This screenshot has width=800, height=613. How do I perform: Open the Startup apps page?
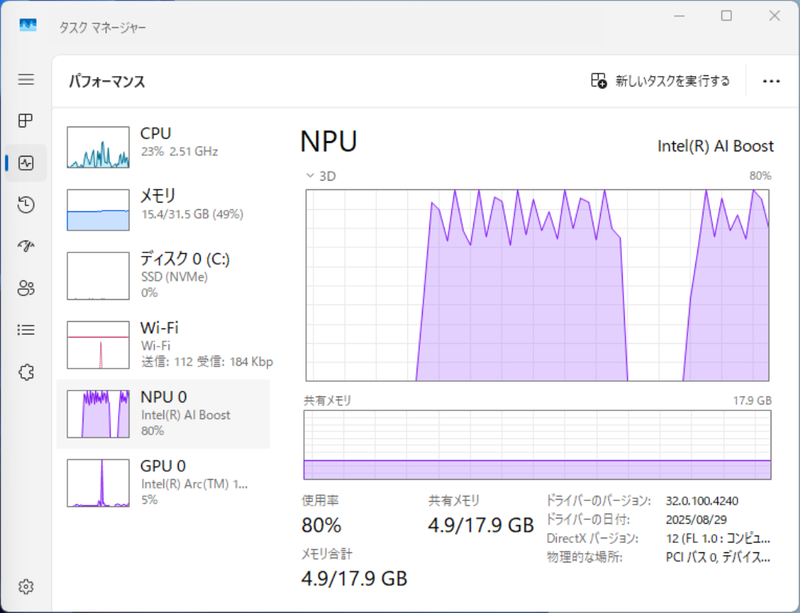26,246
